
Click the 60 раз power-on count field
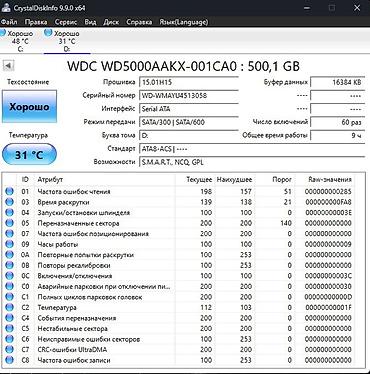click(x=338, y=122)
